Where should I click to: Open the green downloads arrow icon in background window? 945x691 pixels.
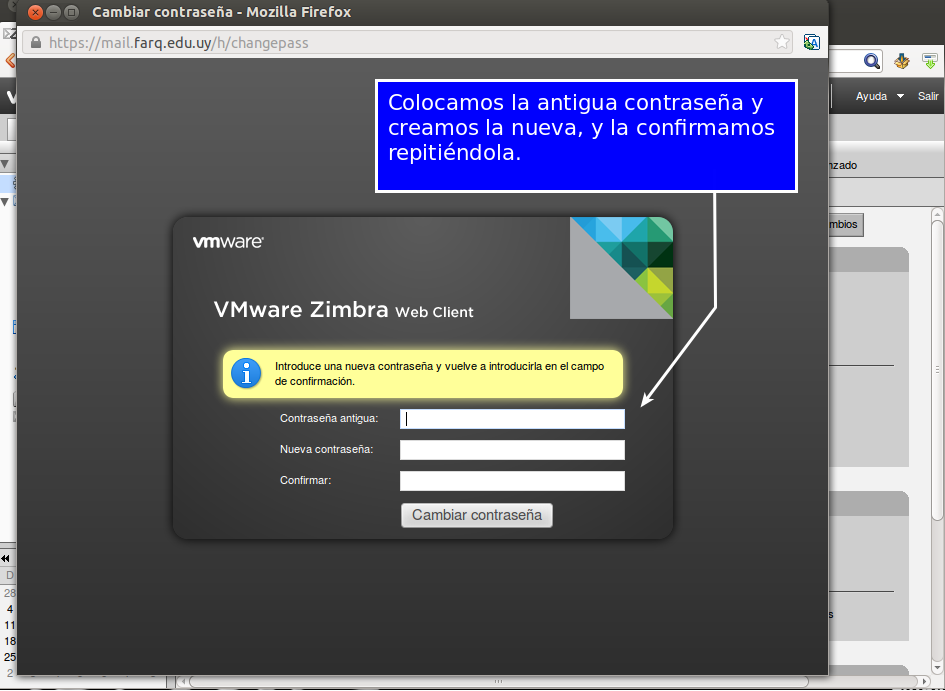coord(930,61)
